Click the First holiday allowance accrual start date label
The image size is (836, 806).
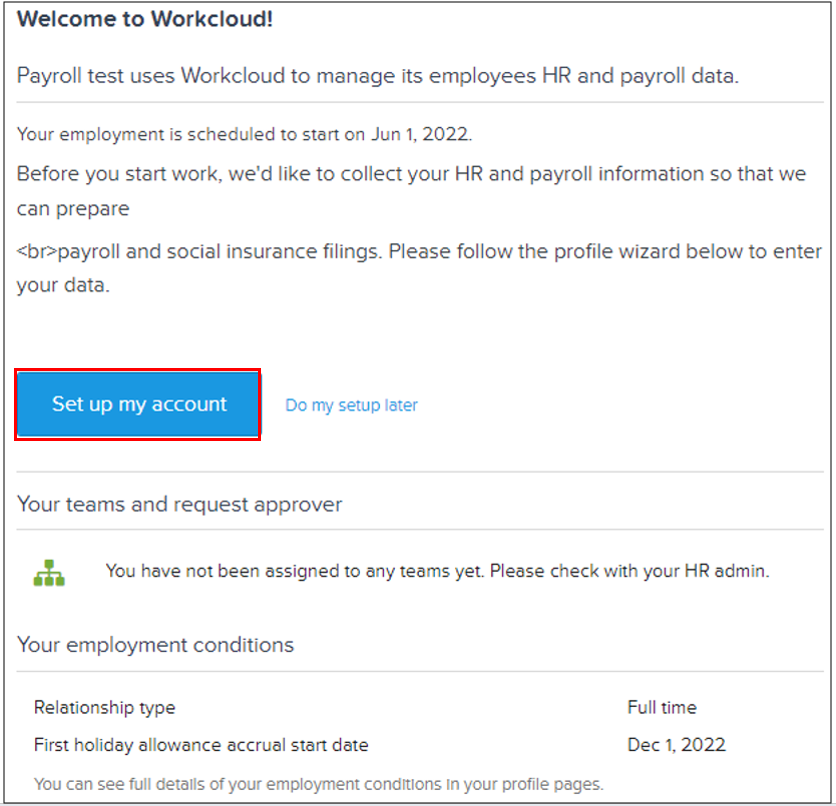click(200, 744)
